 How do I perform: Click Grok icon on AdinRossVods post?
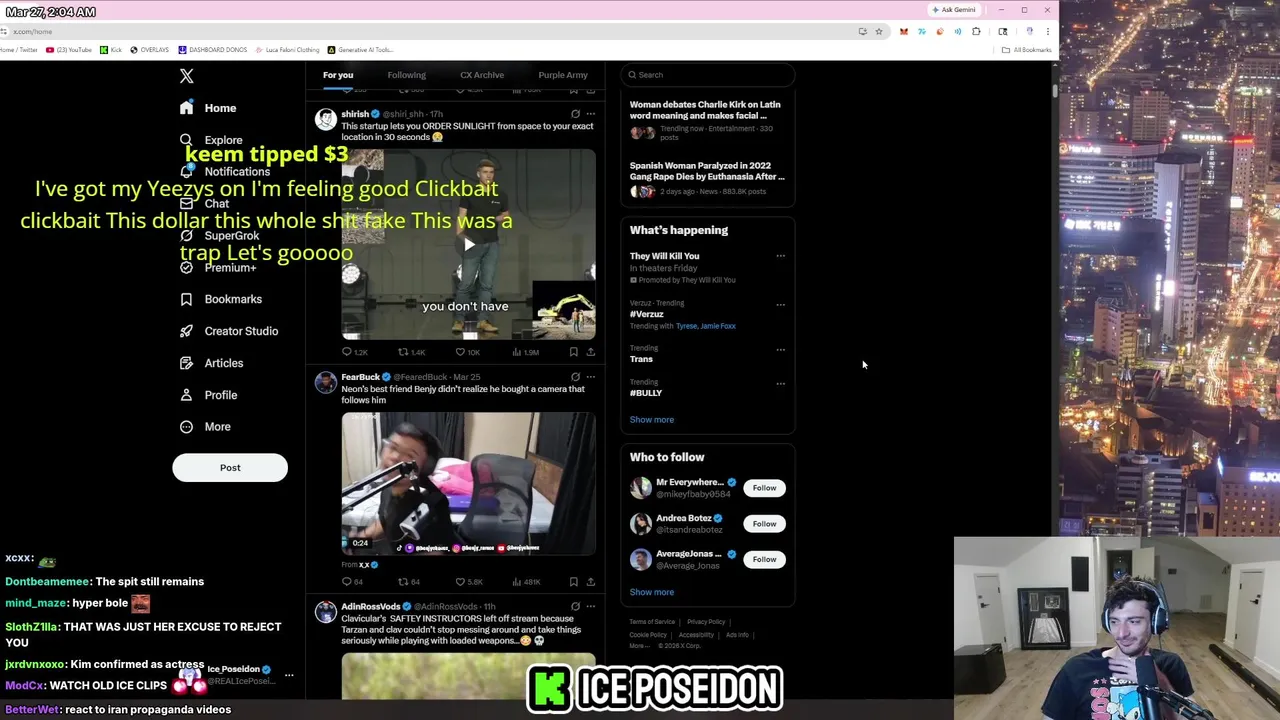(575, 606)
